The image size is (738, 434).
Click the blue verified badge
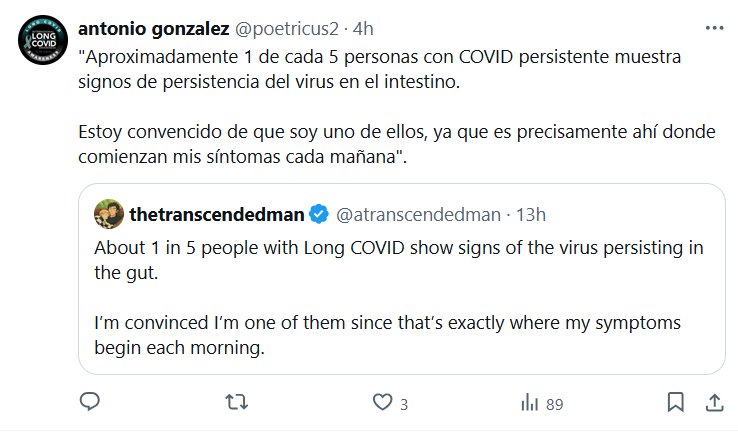319,213
